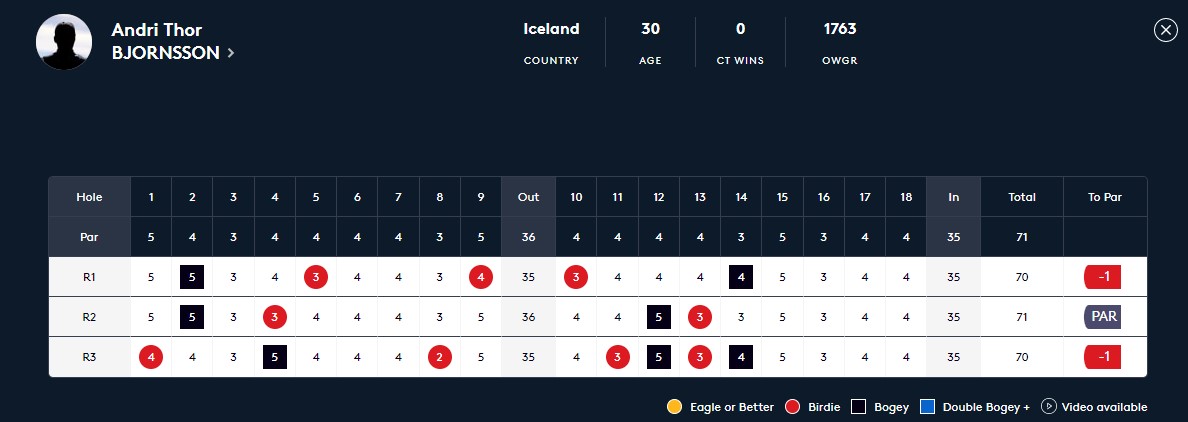Click the red Birdie legend circle

pos(793,407)
